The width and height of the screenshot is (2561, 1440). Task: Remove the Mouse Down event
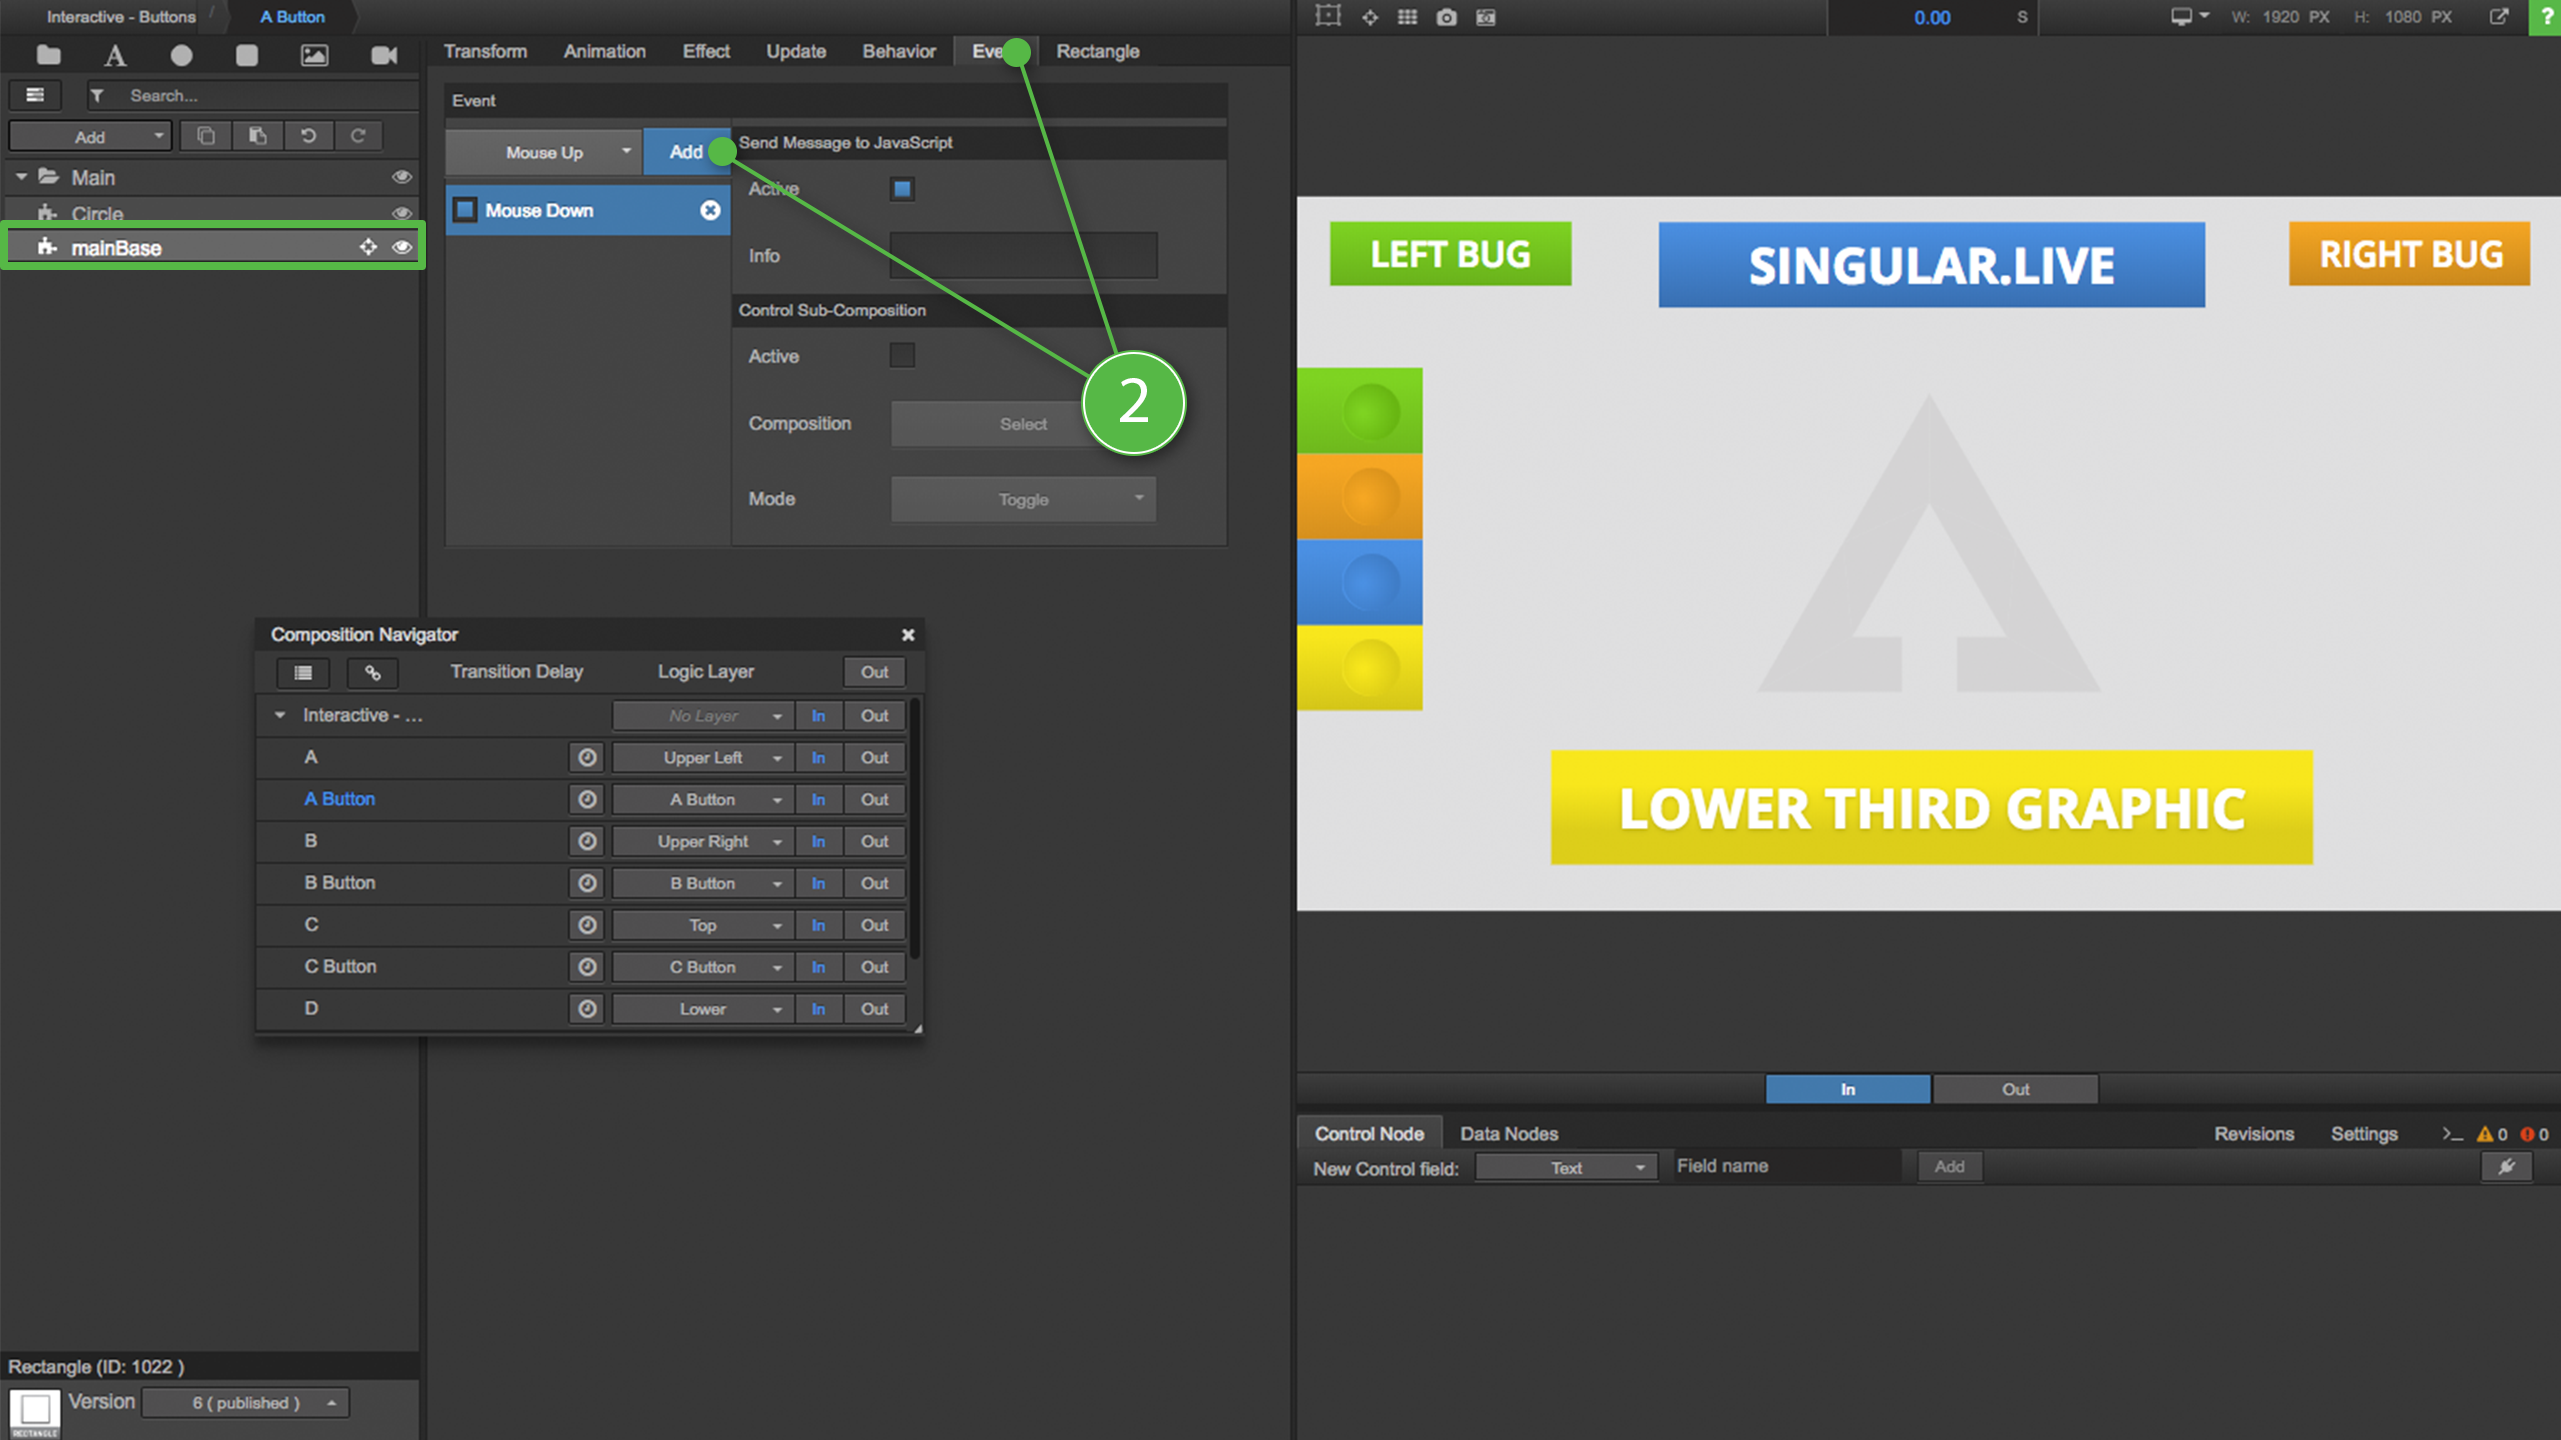point(710,210)
